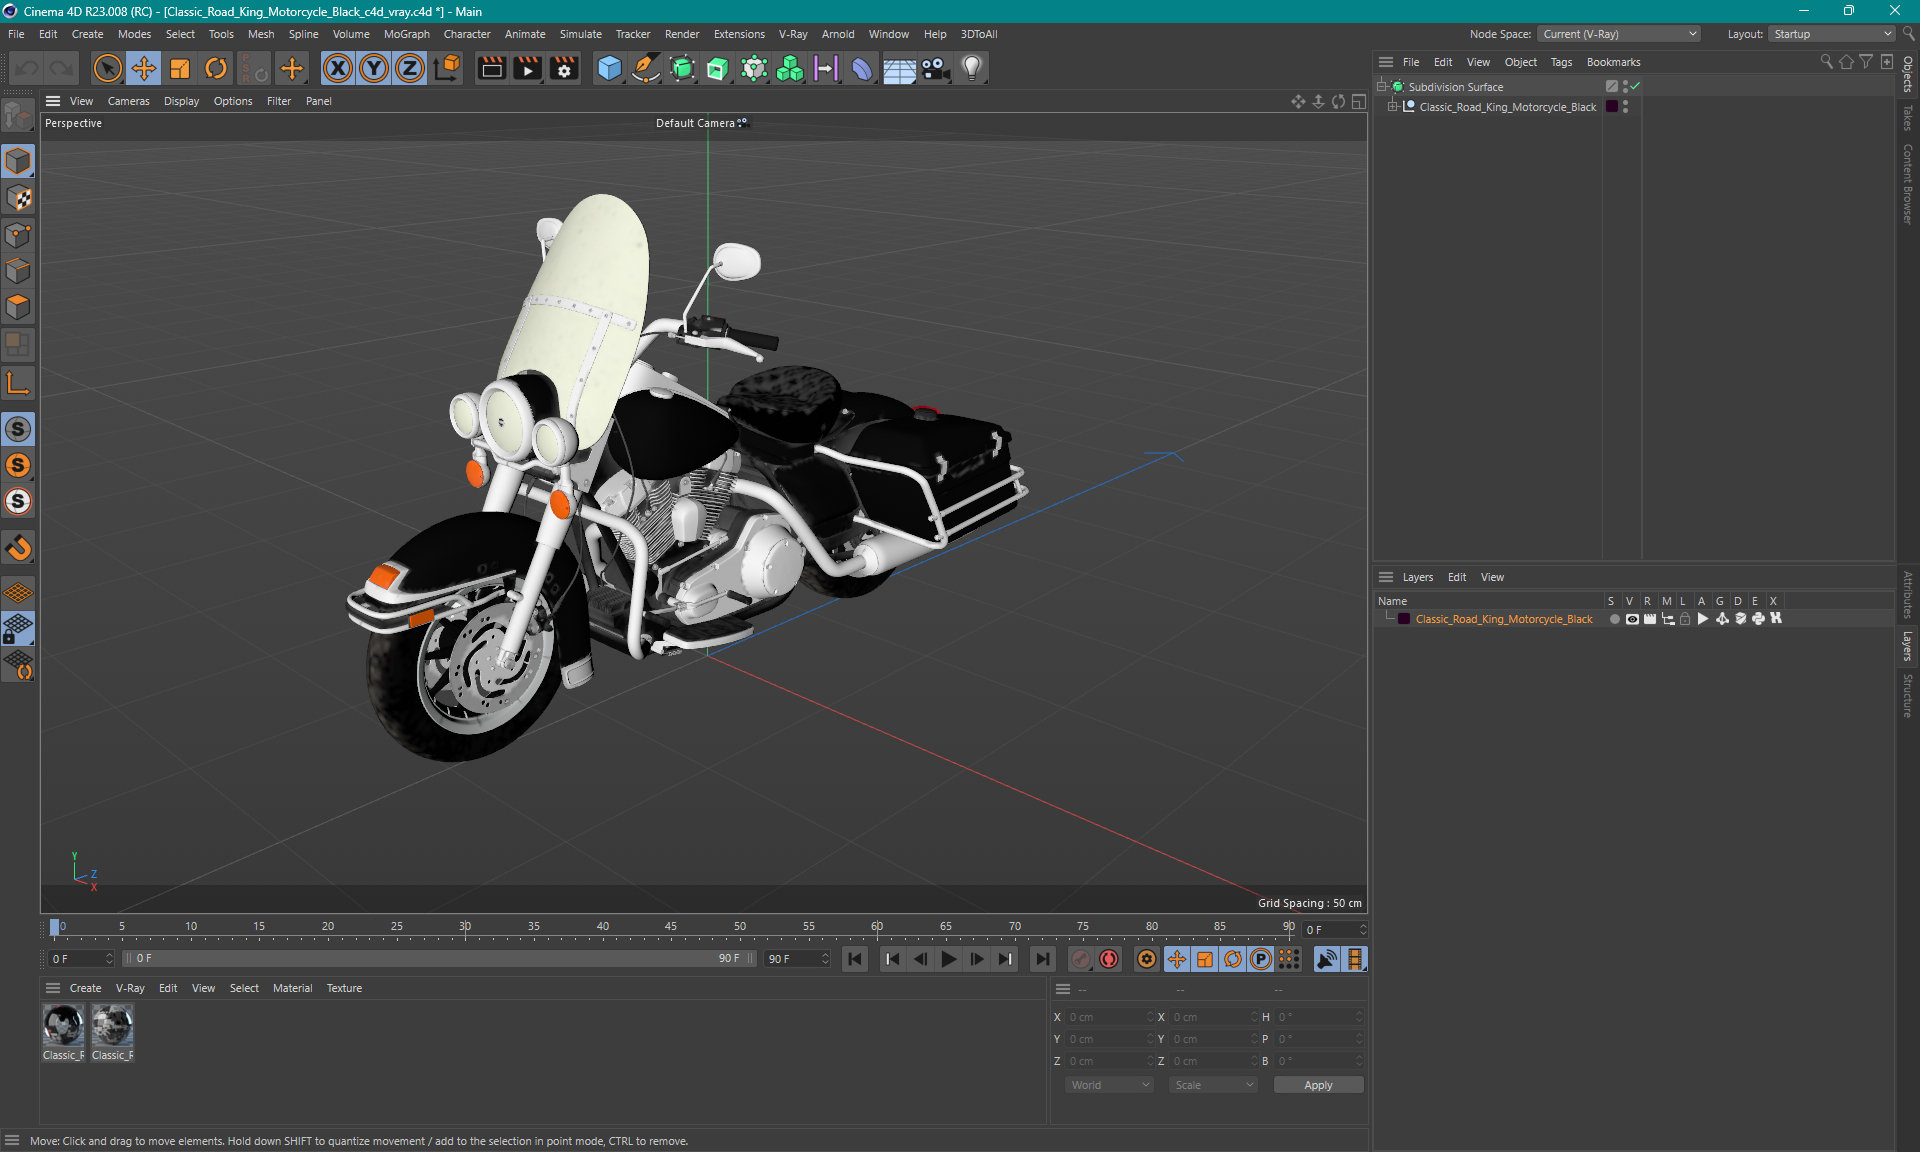The height and width of the screenshot is (1152, 1920).
Task: Expand Classic_Road_King_Motorcycle_Black object node
Action: (1392, 107)
